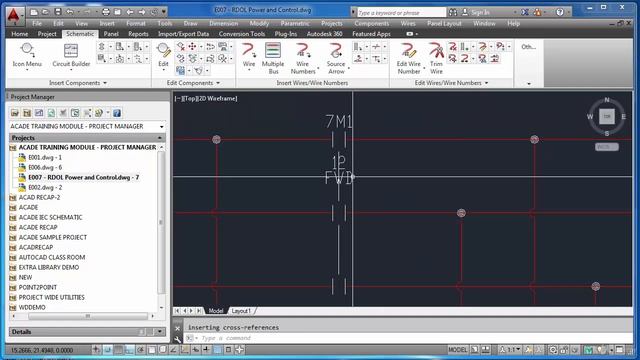Viewport: 640px width, 360px height.
Task: Open the Components menu
Action: [x=371, y=24]
